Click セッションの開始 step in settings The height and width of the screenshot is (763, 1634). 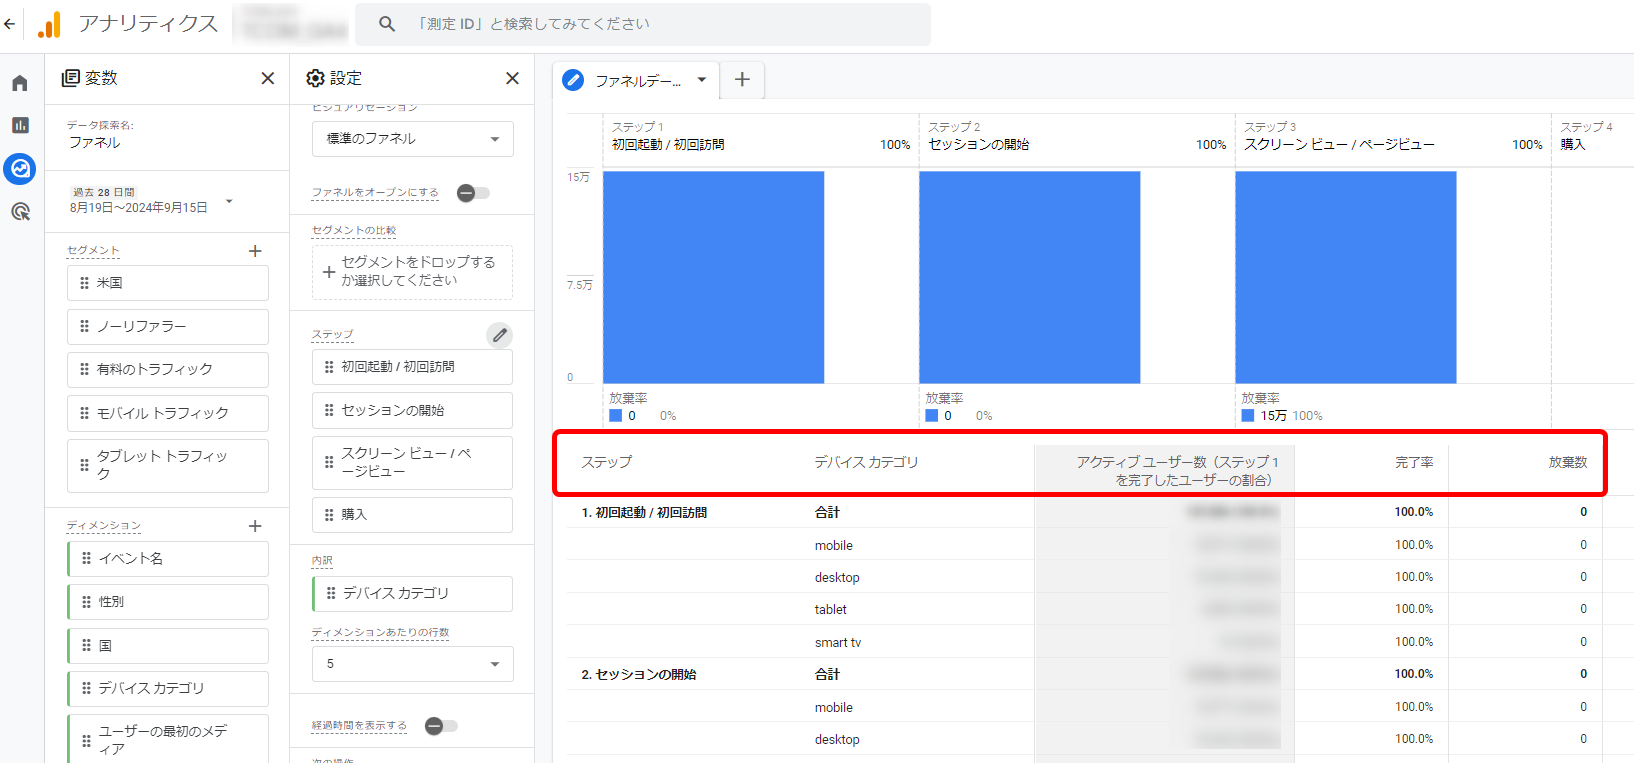(x=412, y=411)
